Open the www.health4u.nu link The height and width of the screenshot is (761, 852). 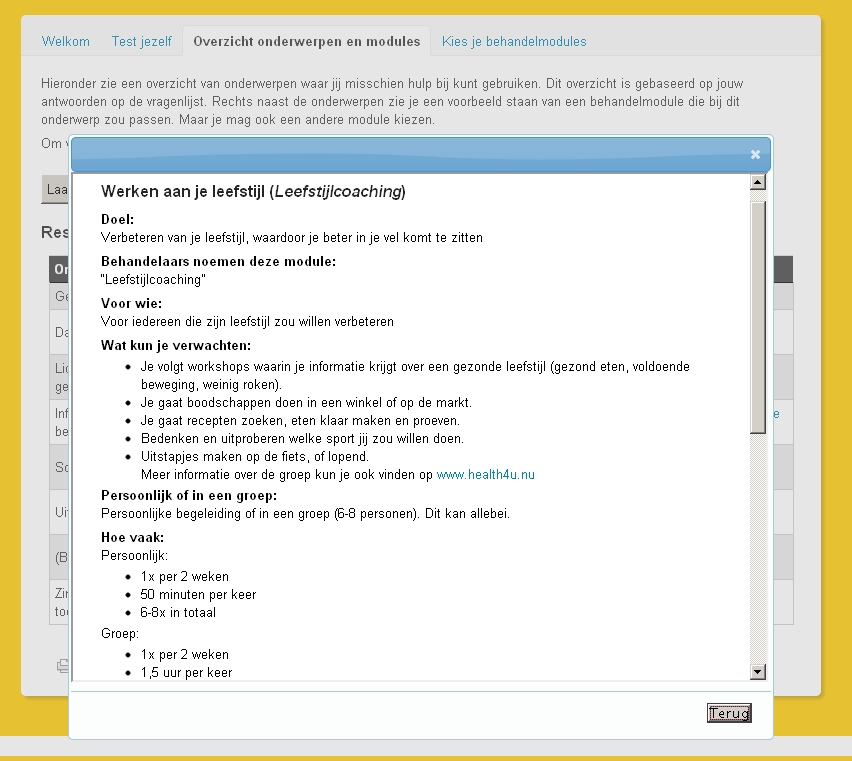(x=485, y=475)
